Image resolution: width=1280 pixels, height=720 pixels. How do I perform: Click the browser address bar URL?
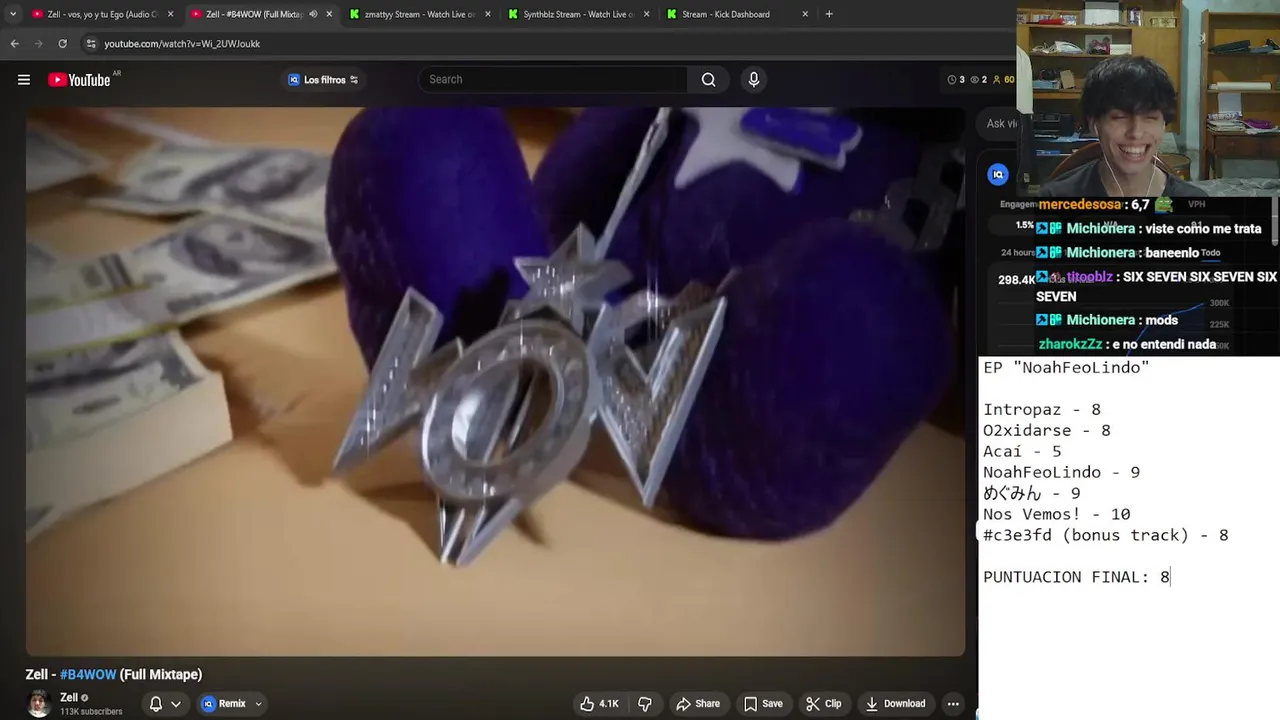point(182,44)
